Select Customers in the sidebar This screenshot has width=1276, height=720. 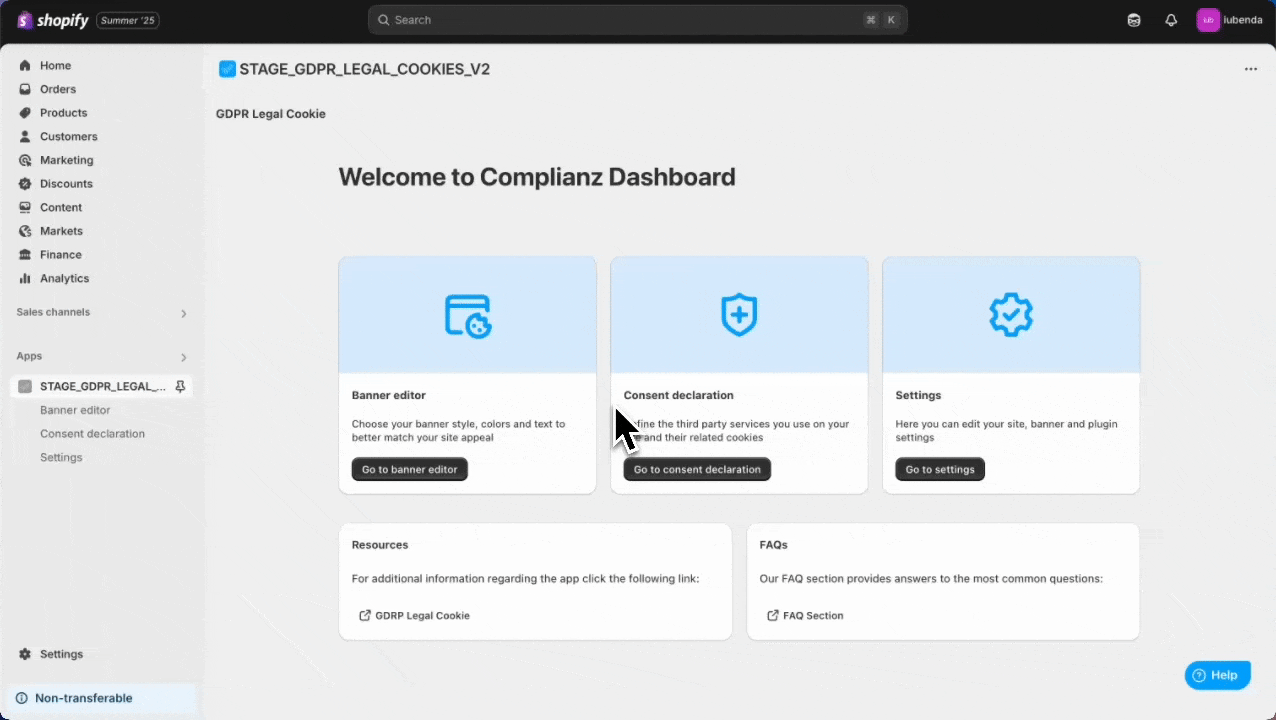69,137
